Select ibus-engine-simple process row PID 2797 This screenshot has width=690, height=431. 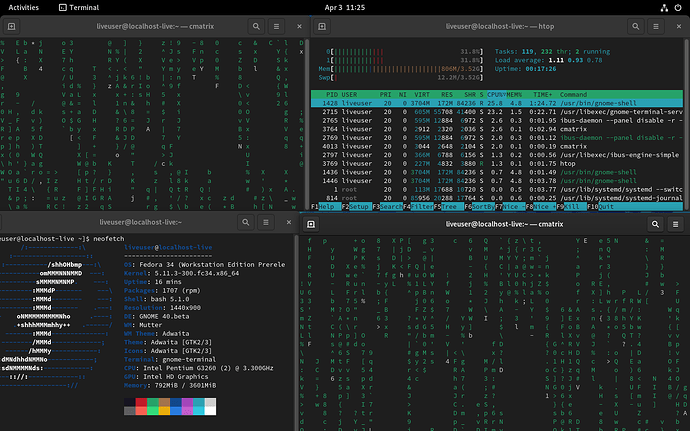[x=497, y=155]
